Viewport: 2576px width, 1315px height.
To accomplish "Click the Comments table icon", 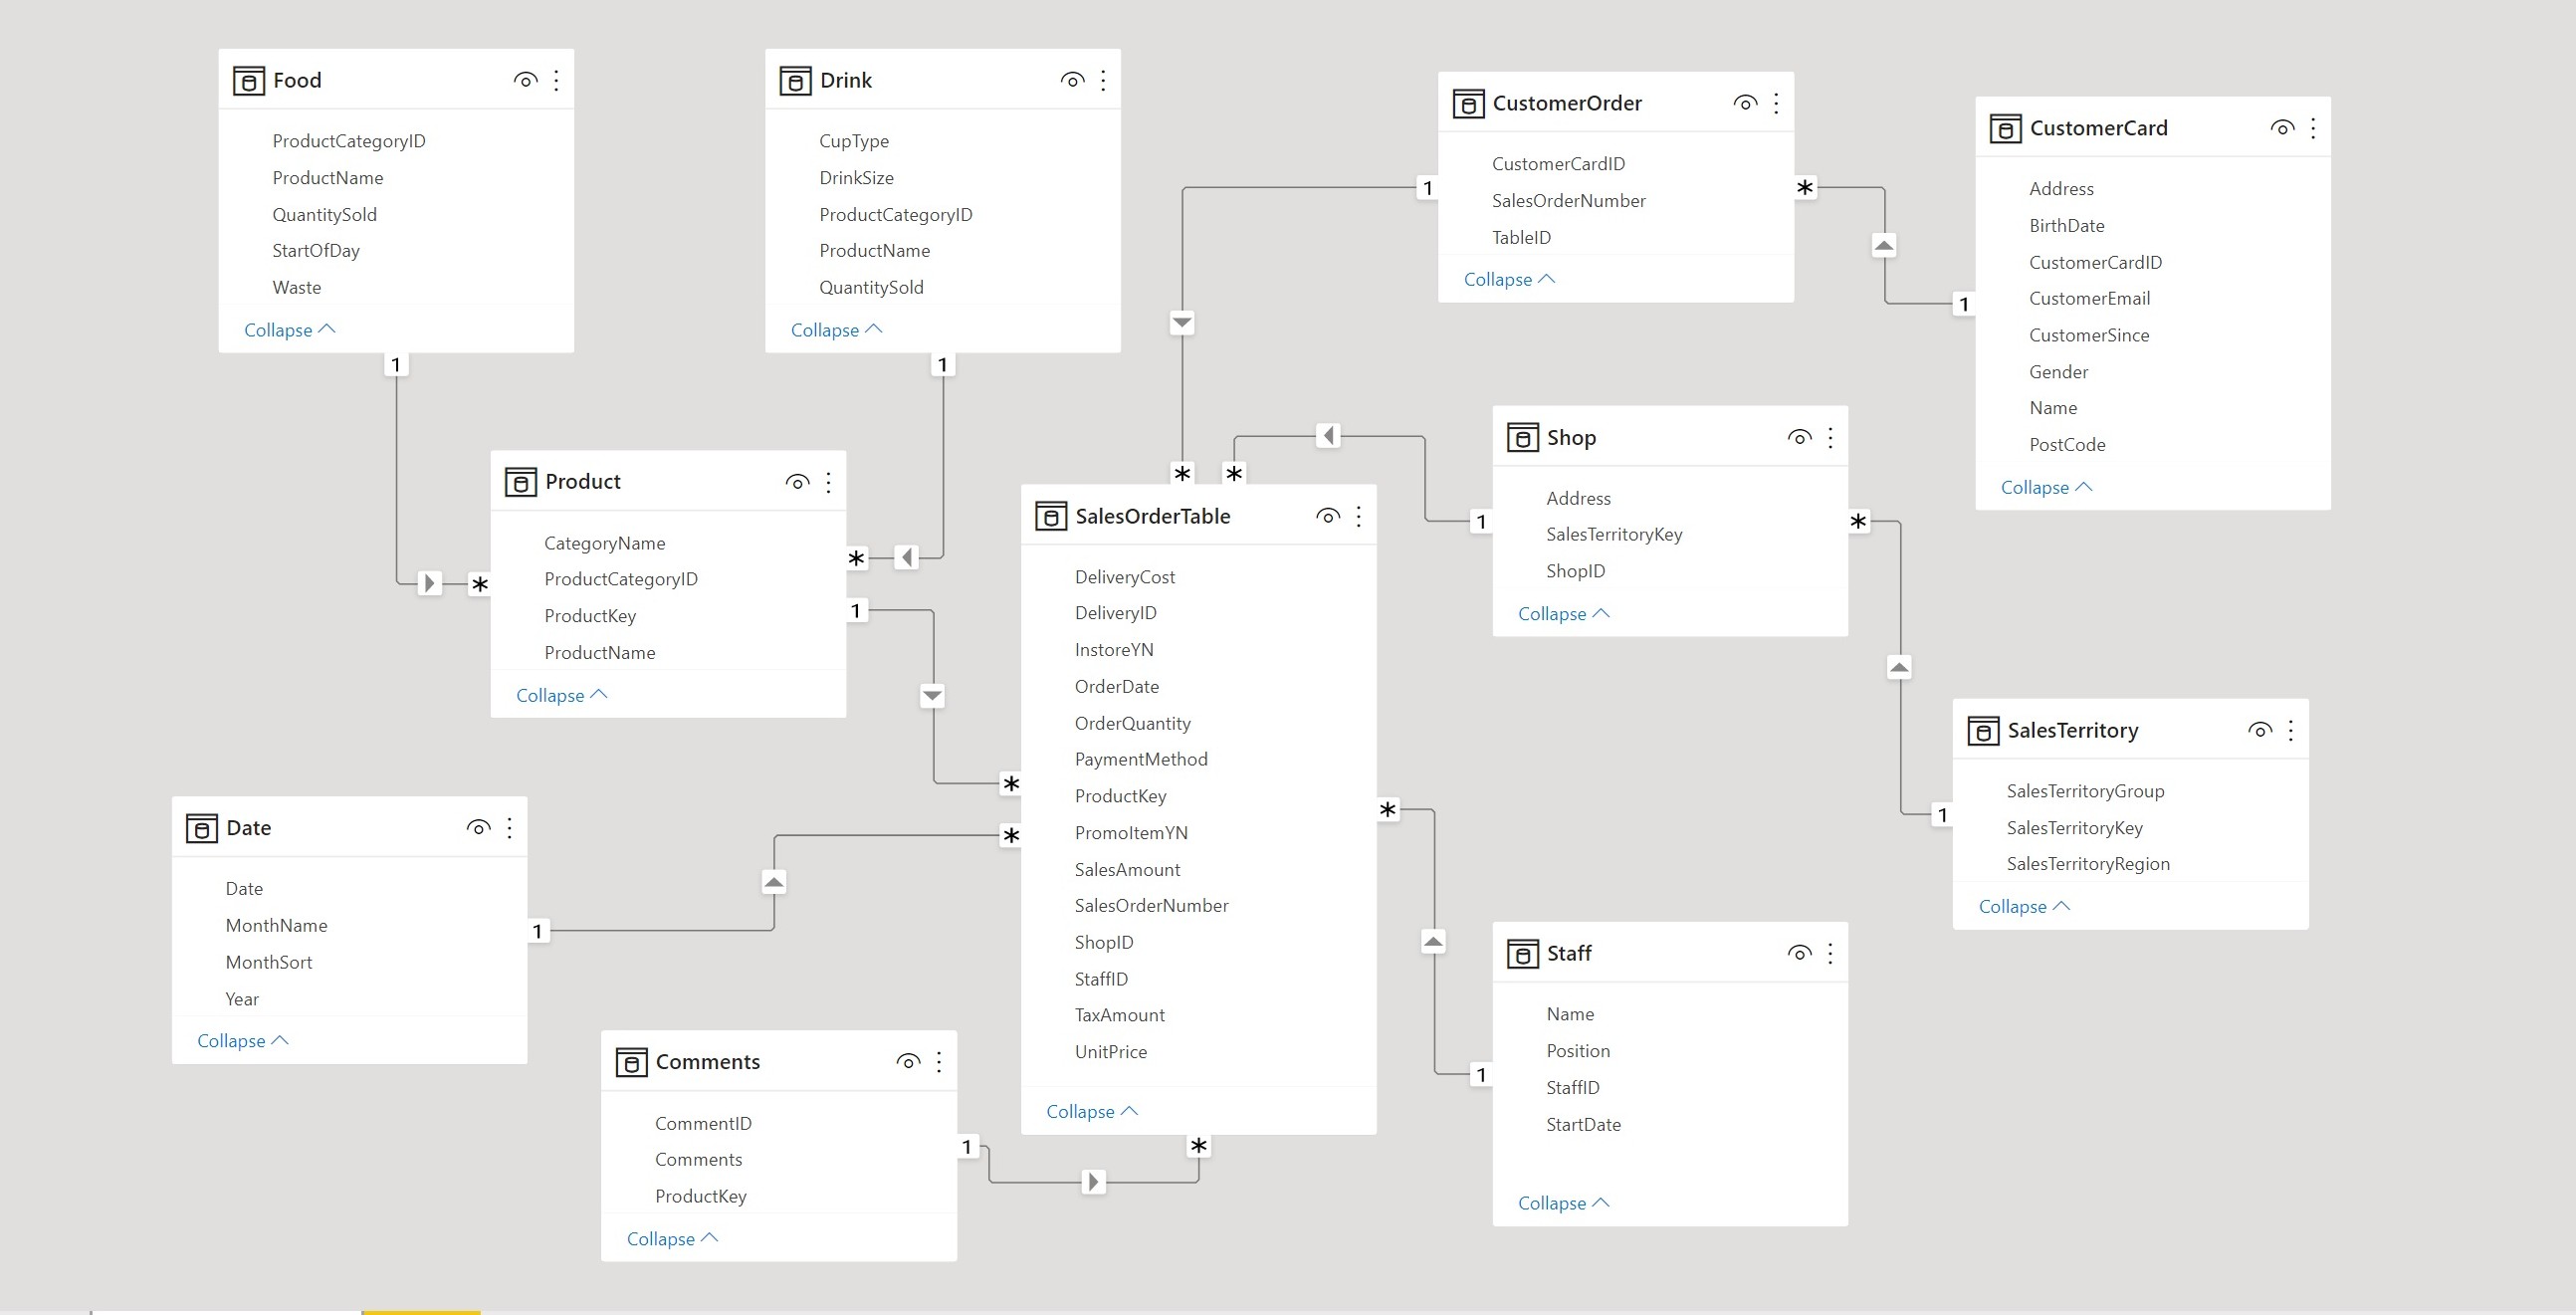I will tap(633, 1061).
